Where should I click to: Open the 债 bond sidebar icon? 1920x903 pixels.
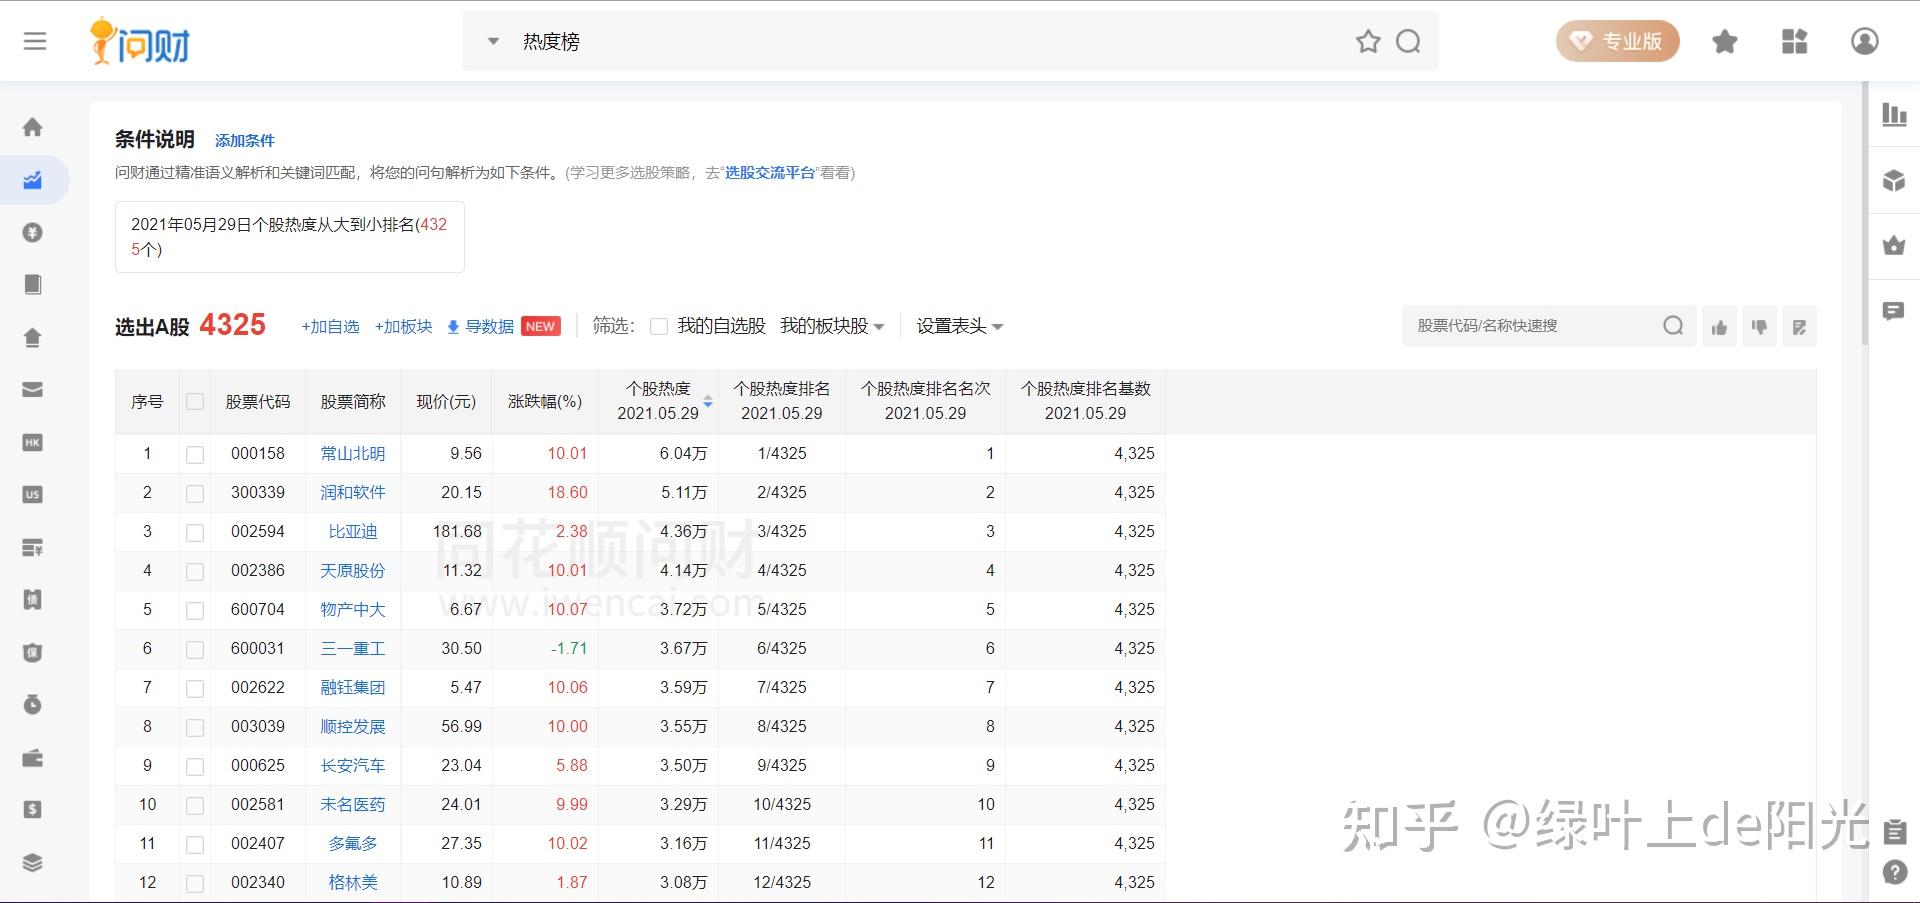point(33,599)
